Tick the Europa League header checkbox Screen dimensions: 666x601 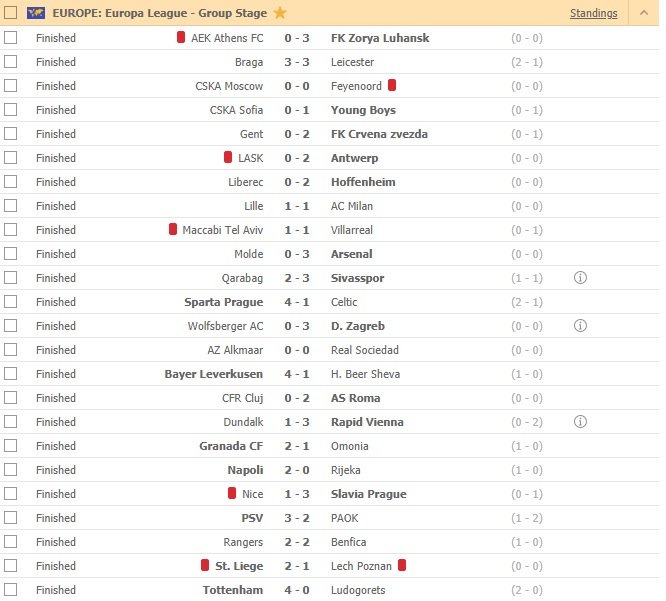(10, 13)
